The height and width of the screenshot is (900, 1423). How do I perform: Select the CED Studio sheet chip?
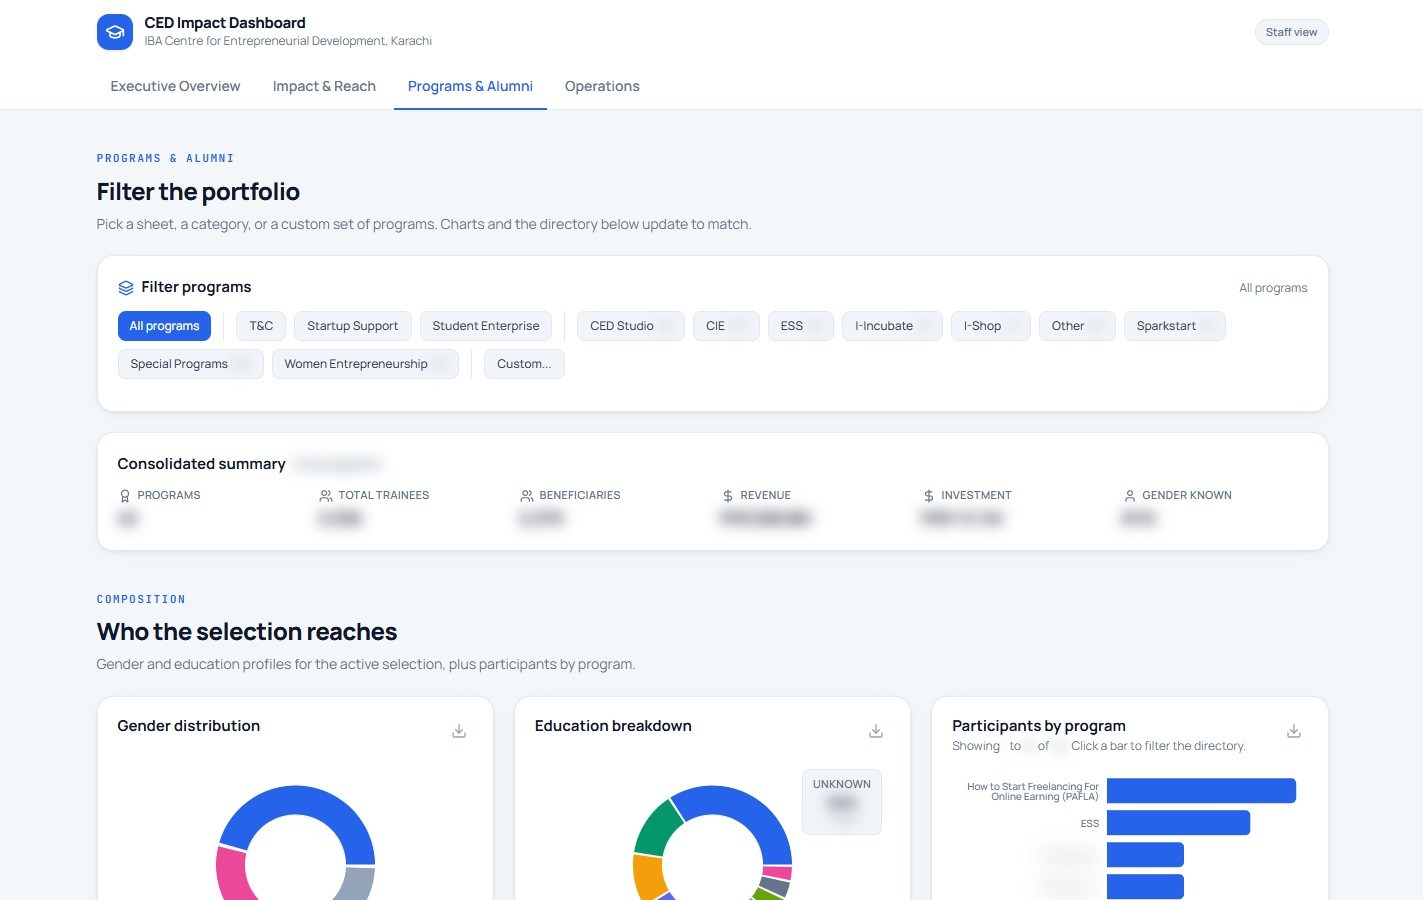point(631,326)
